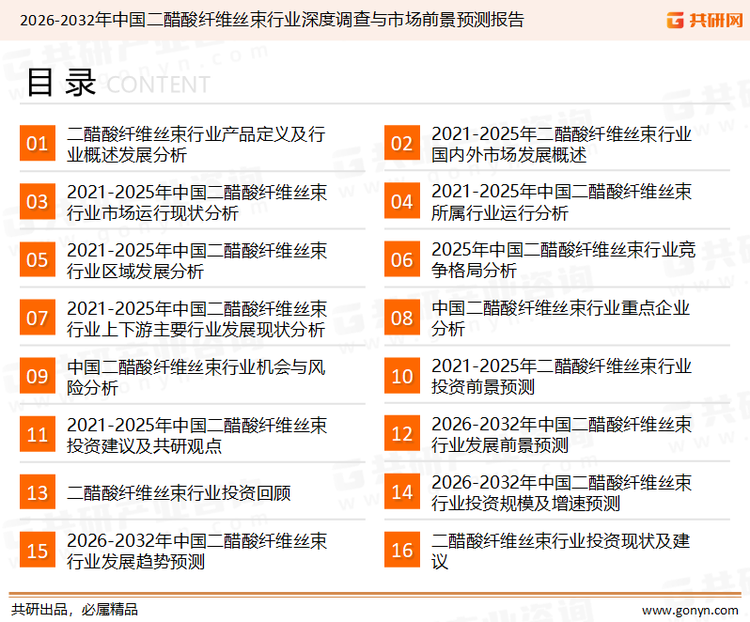Click the 共研网 logo in the header
This screenshot has width=750, height=622.
(x=705, y=20)
